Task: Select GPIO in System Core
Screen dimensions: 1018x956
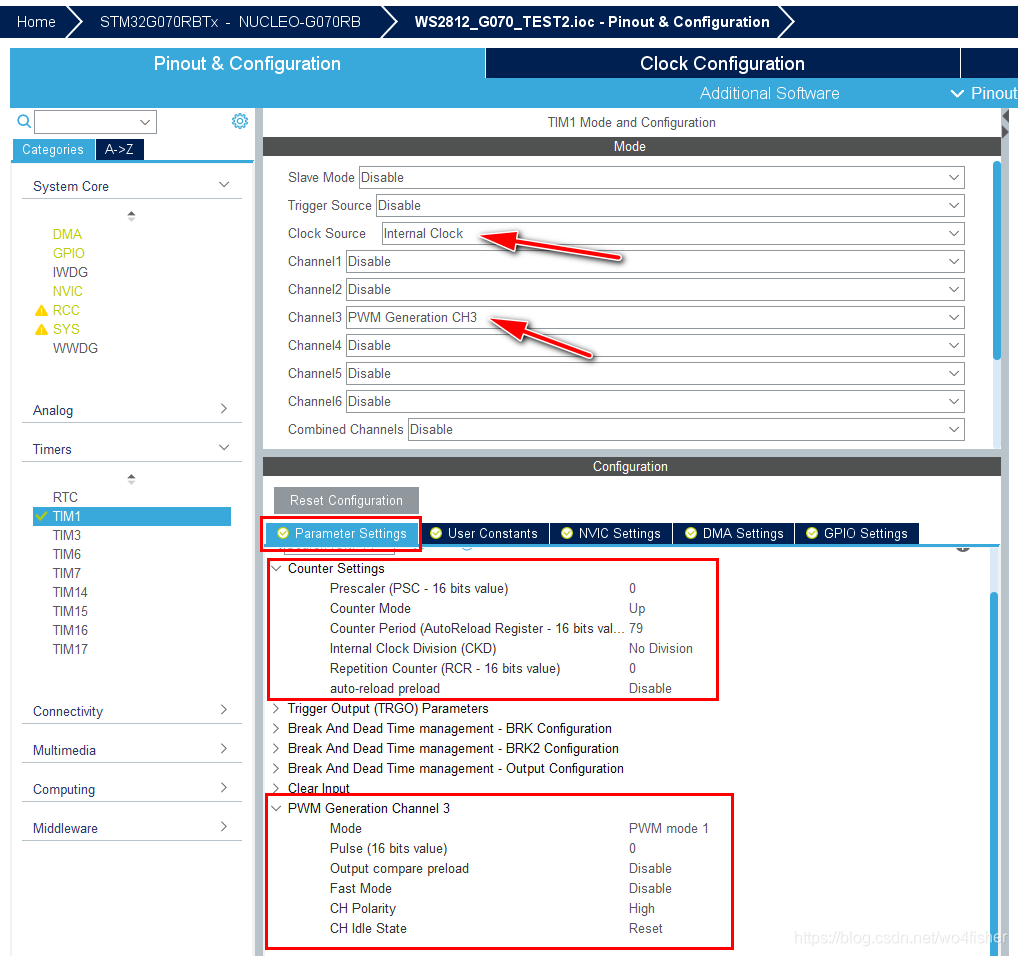Action: coord(69,253)
